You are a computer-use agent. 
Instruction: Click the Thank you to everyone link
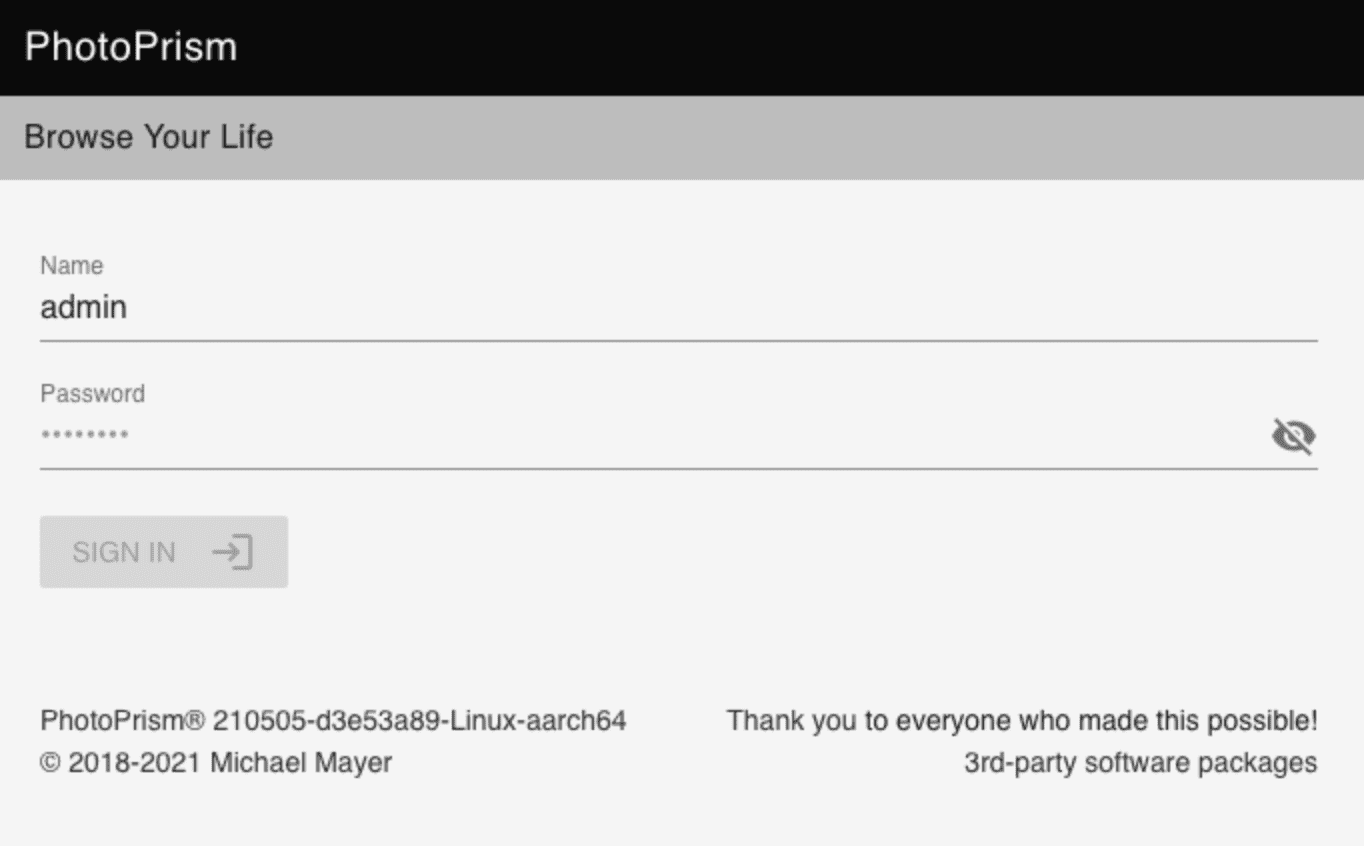pos(1021,720)
